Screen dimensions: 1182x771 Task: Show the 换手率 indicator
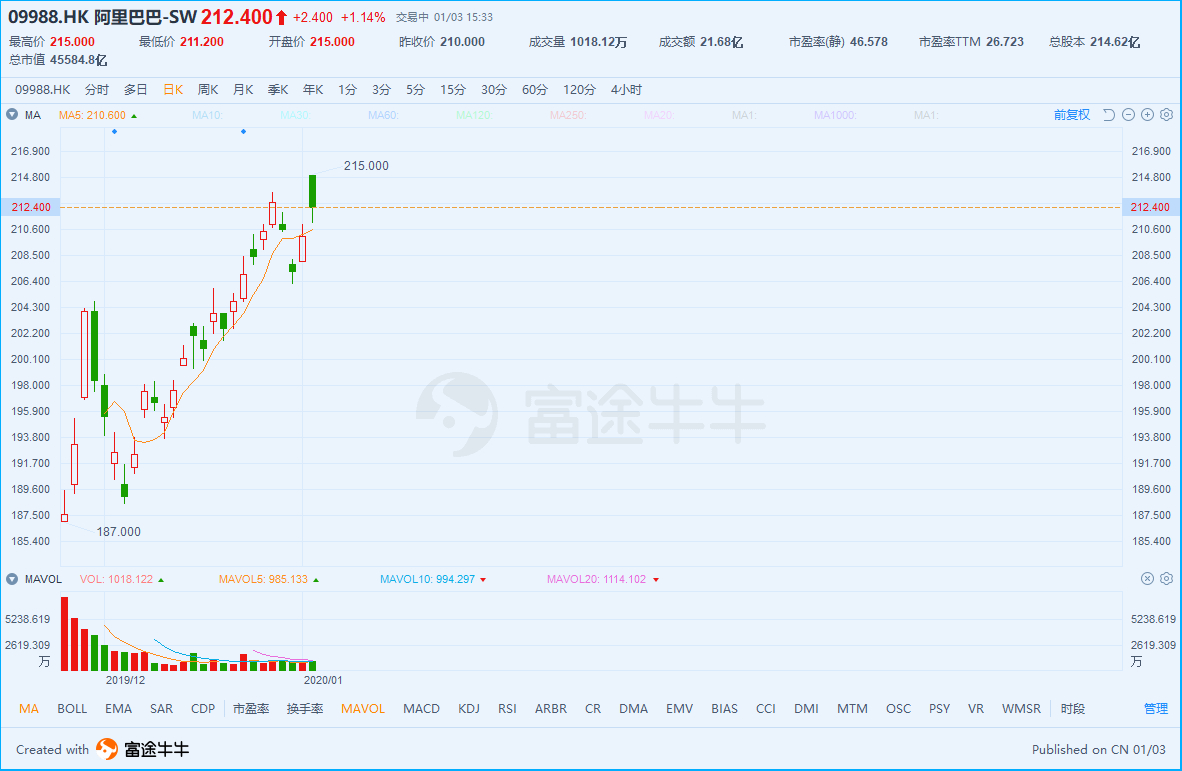(x=305, y=708)
